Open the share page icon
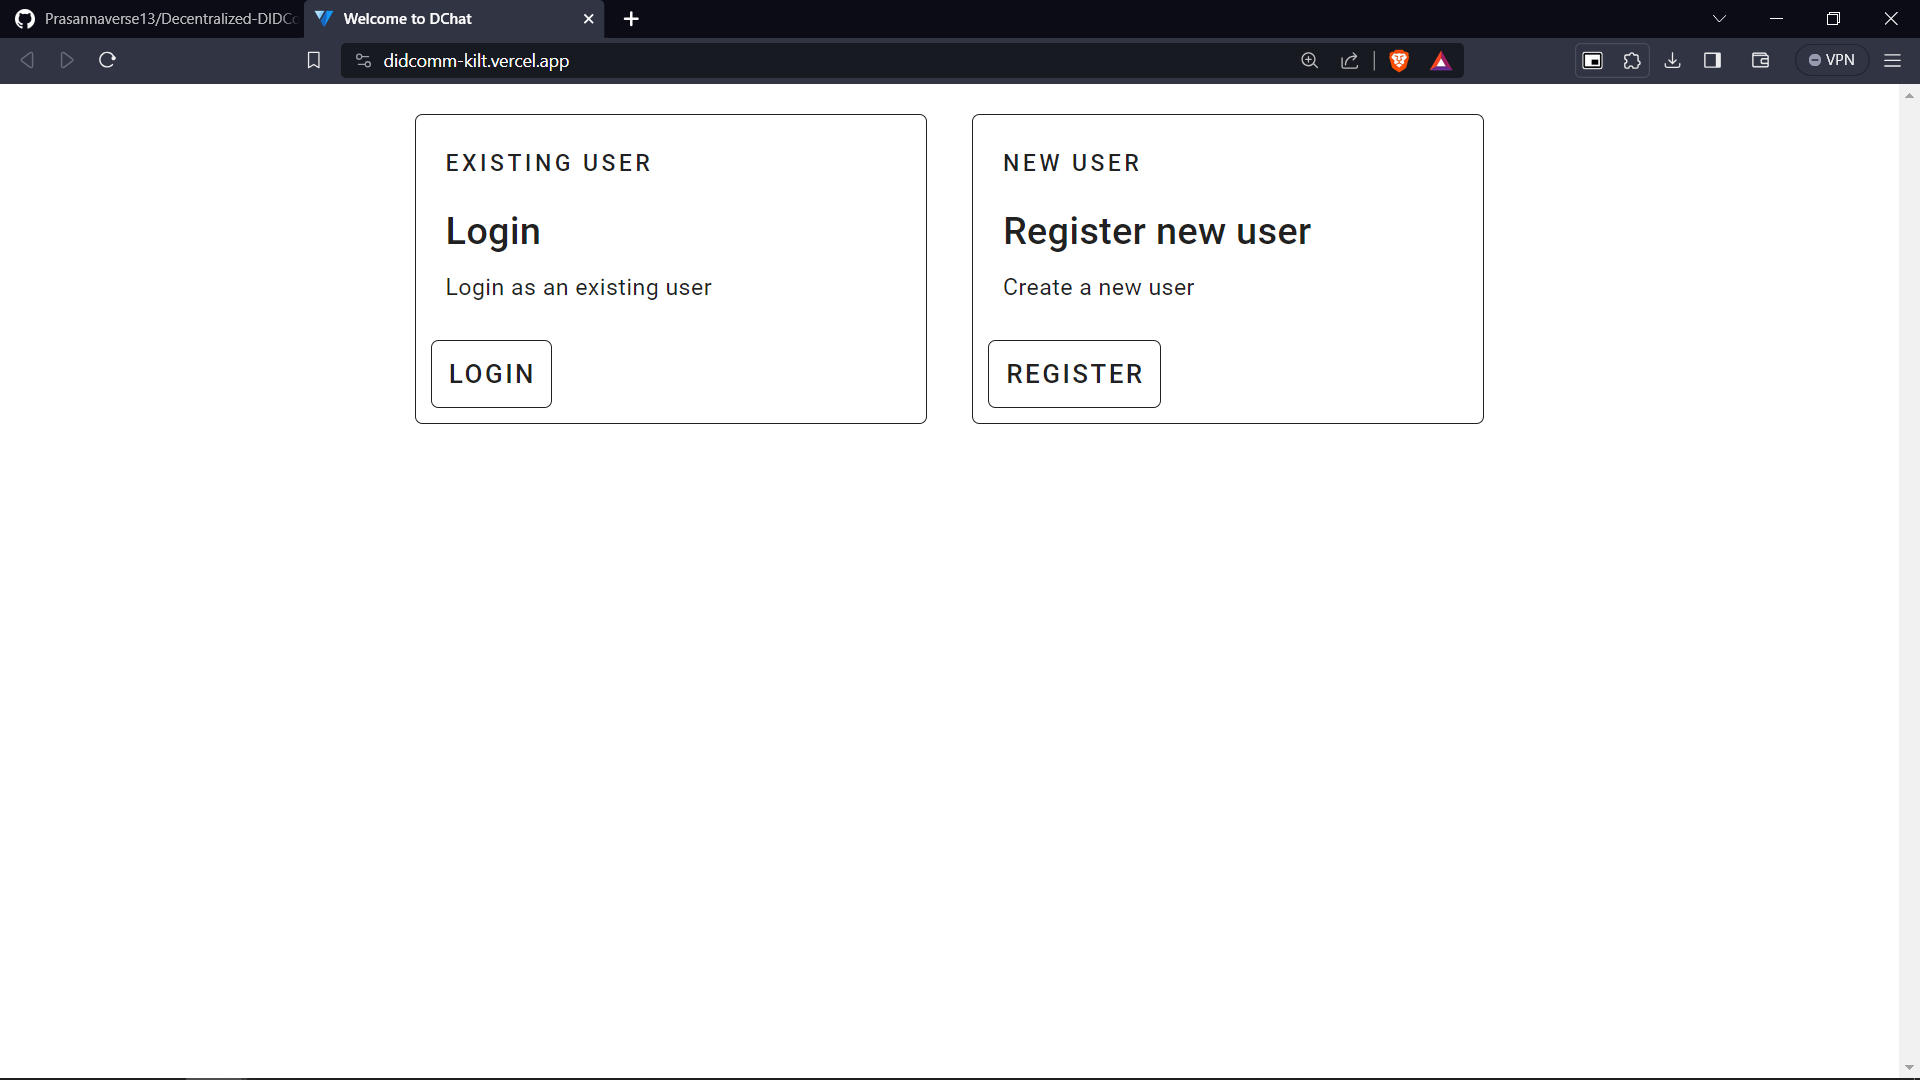 [1349, 61]
